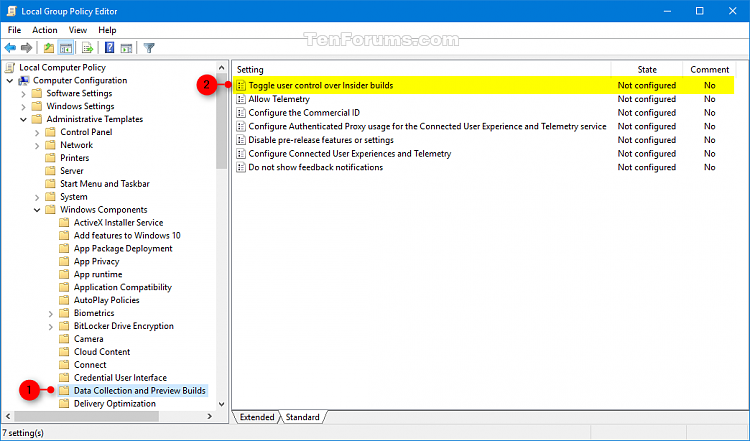Screen dimensions: 750x441
Task: Select Do not show feedback notifications text
Action: click(316, 167)
